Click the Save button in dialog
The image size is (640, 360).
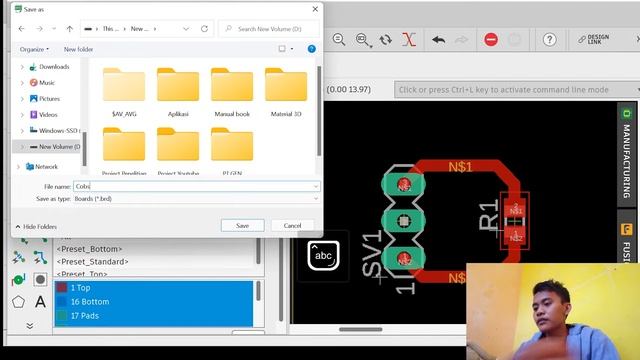pos(242,225)
